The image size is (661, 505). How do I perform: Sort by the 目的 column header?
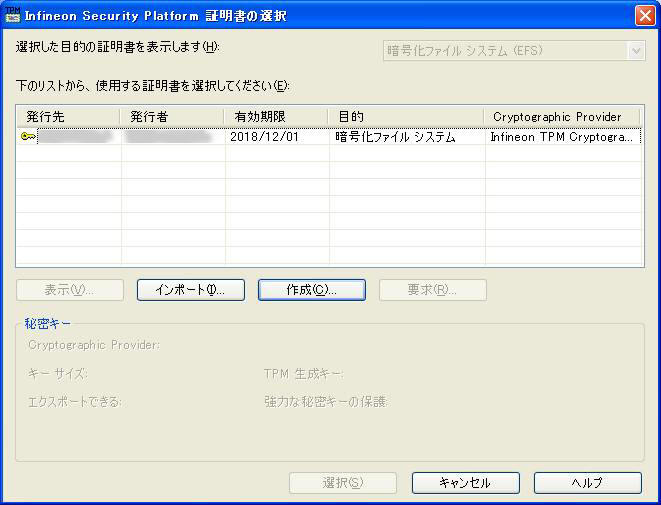point(406,117)
